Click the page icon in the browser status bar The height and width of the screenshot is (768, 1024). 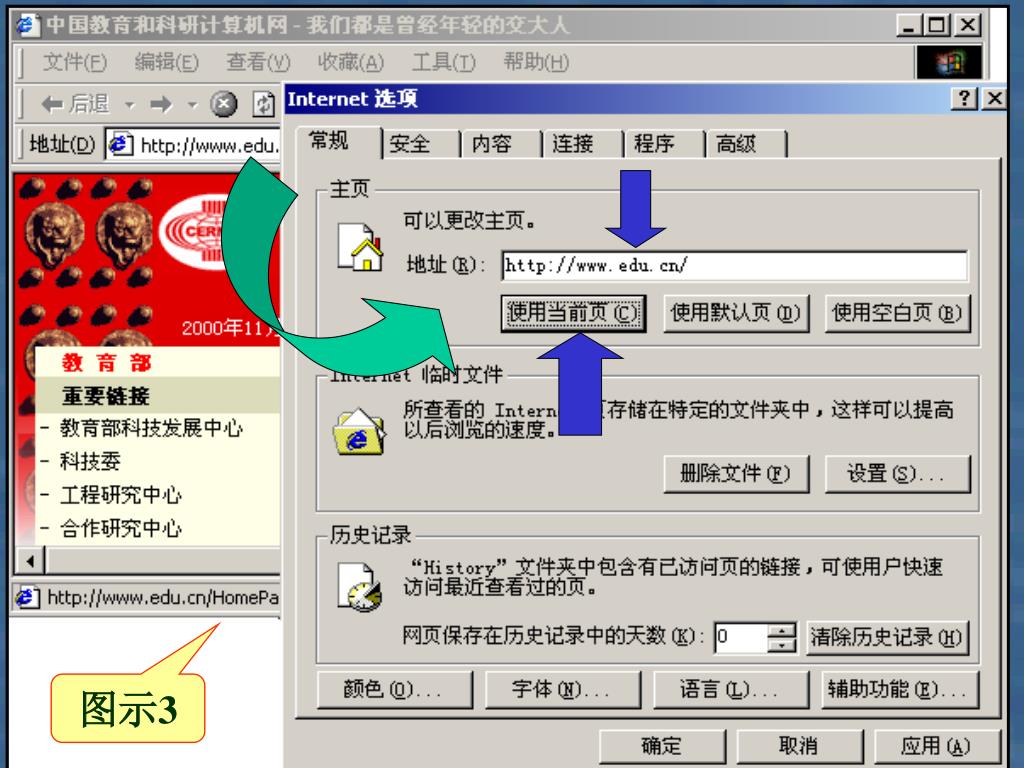[27, 597]
